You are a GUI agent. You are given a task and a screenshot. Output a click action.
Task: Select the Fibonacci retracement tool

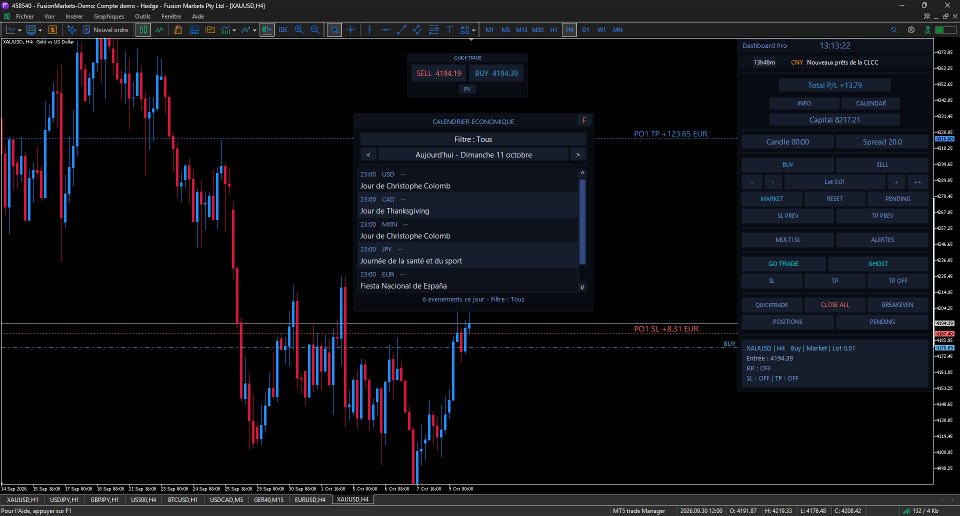pos(433,29)
